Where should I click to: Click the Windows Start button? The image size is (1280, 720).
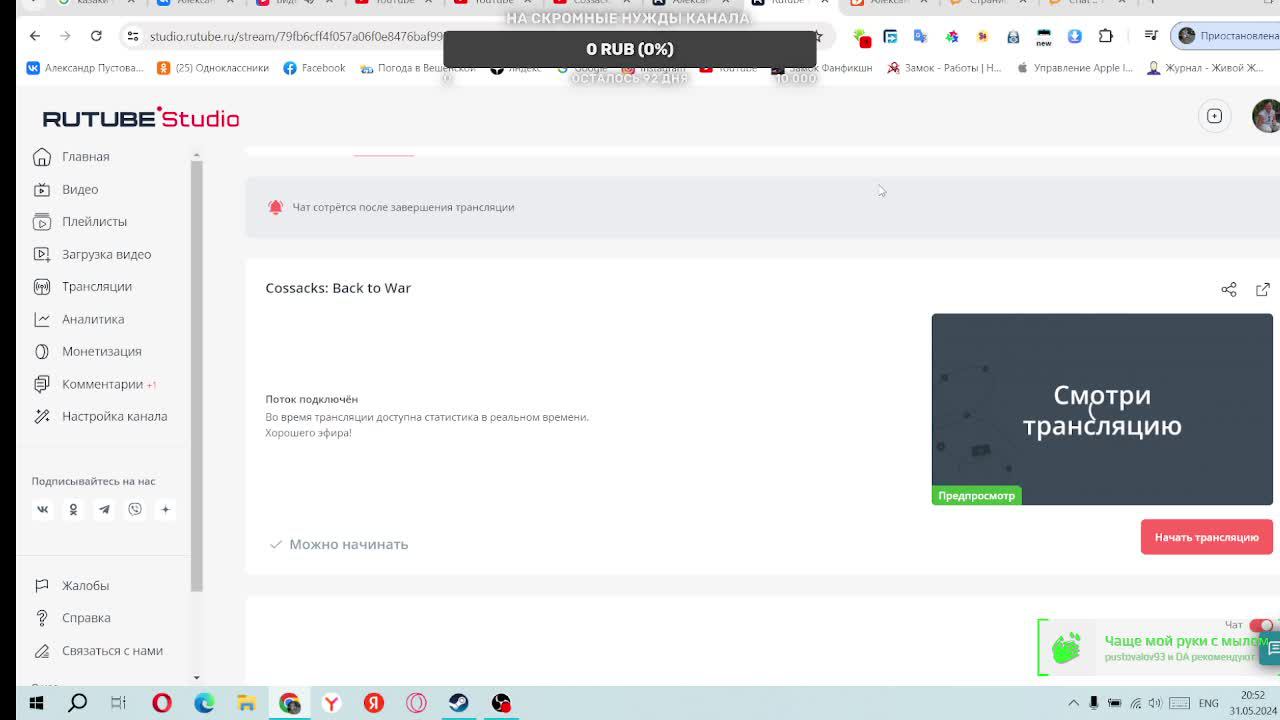[36, 703]
